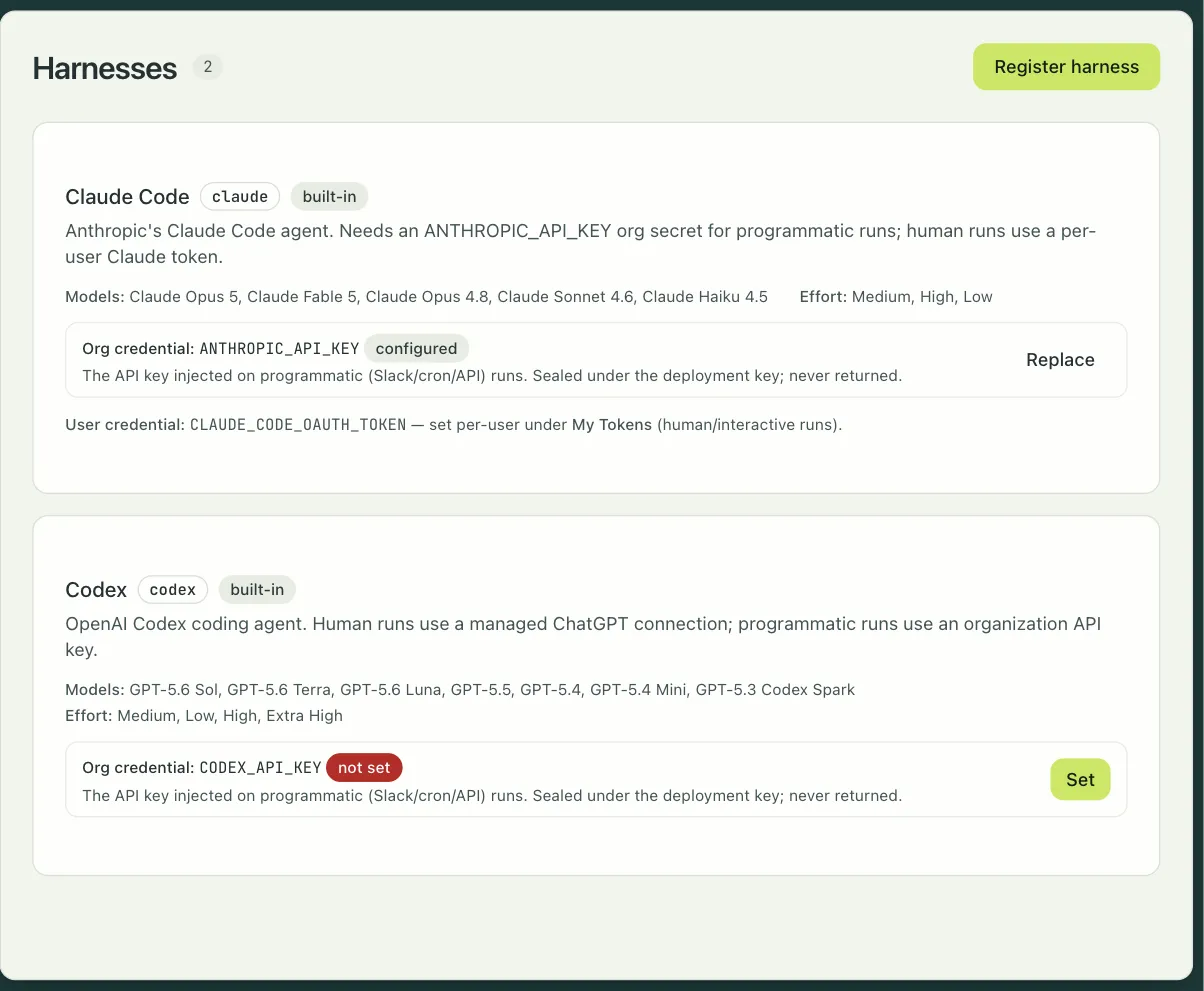Select the Codex harness title
This screenshot has height=991, width=1204.
(96, 590)
